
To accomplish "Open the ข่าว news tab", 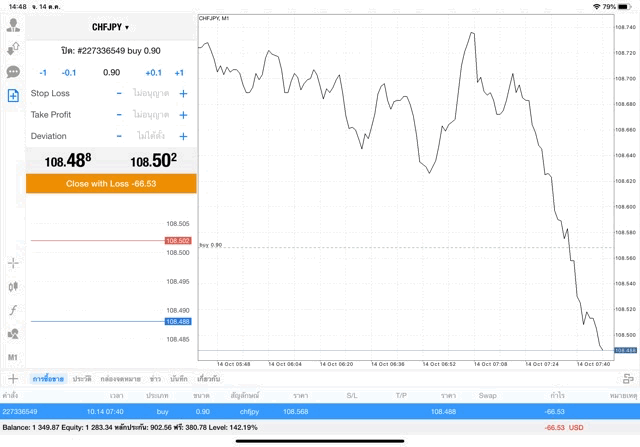I will click(155, 379).
